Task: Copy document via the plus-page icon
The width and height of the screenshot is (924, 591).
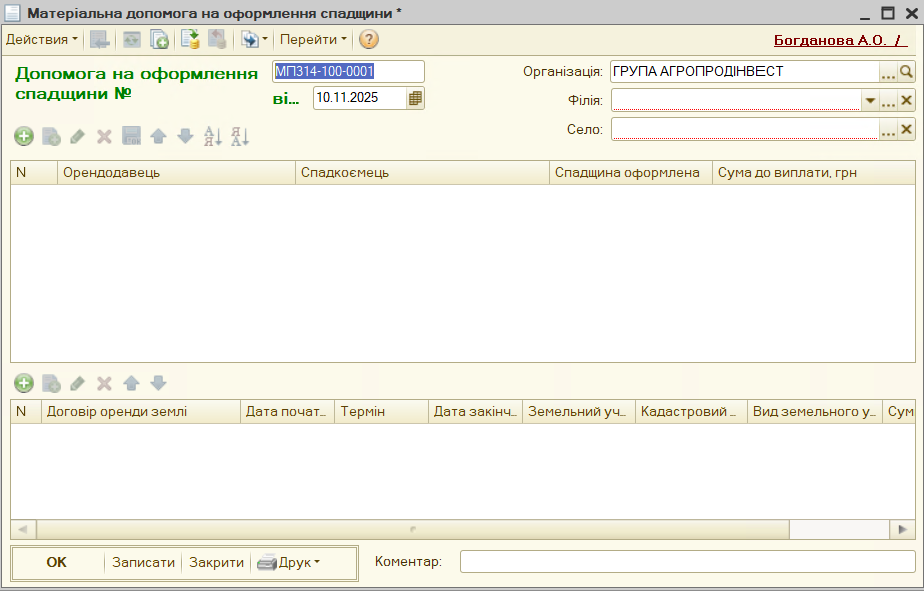Action: click(159, 39)
